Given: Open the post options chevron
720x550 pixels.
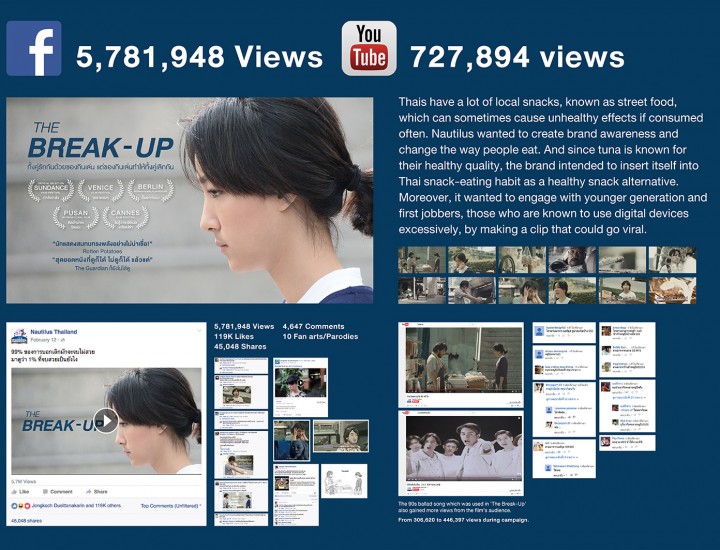Looking at the screenshot, I should point(199,331).
